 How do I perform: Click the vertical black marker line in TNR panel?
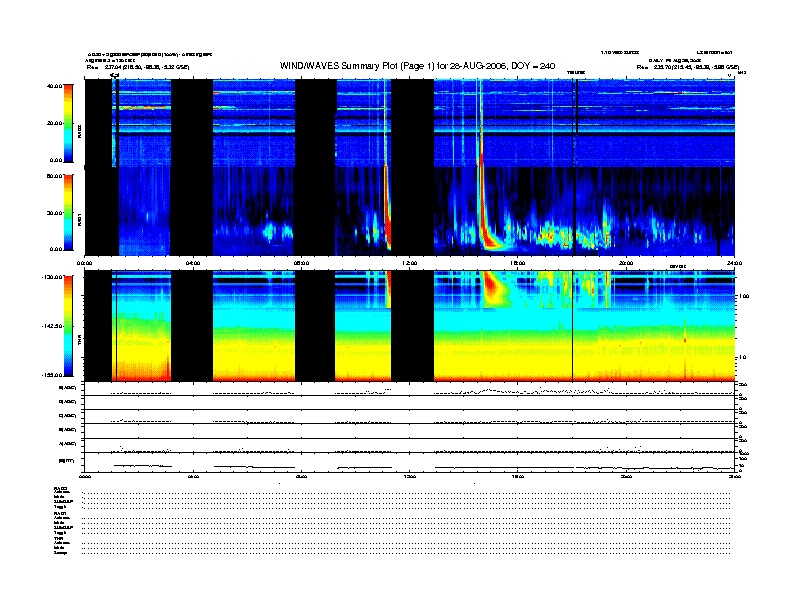572,326
